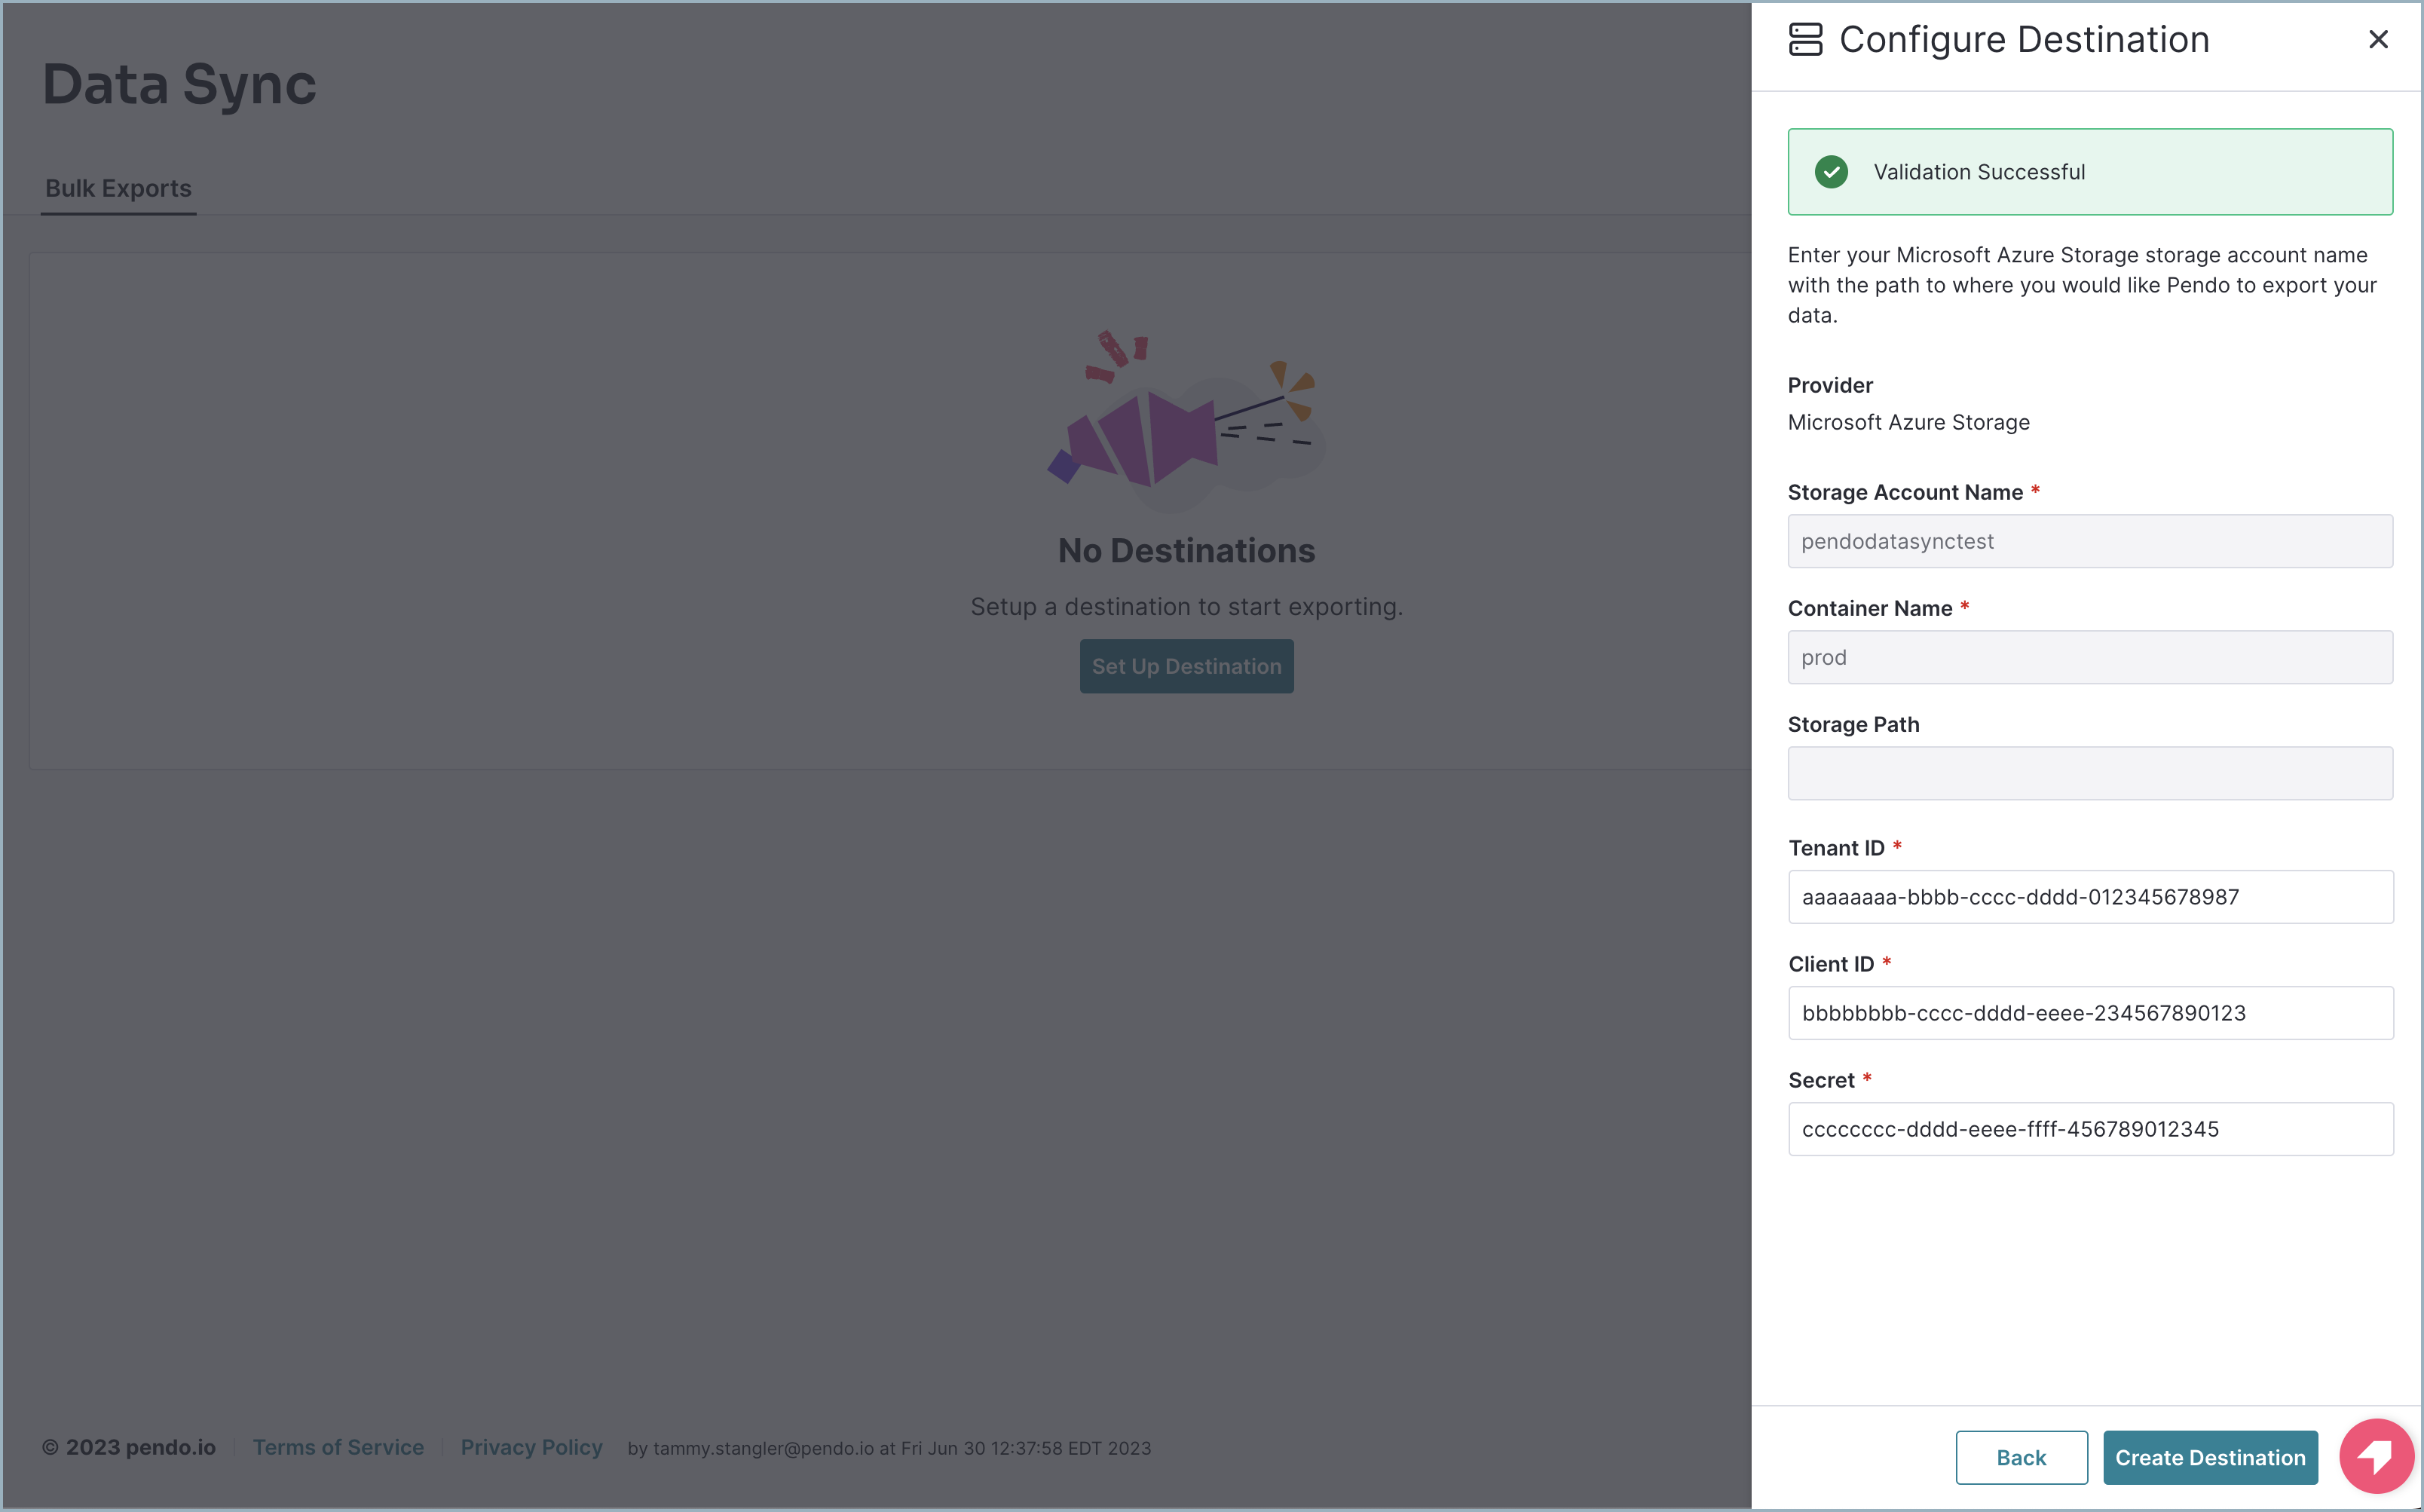Click the Configure Destination panel icon
This screenshot has height=1512, width=2424.
point(1806,39)
